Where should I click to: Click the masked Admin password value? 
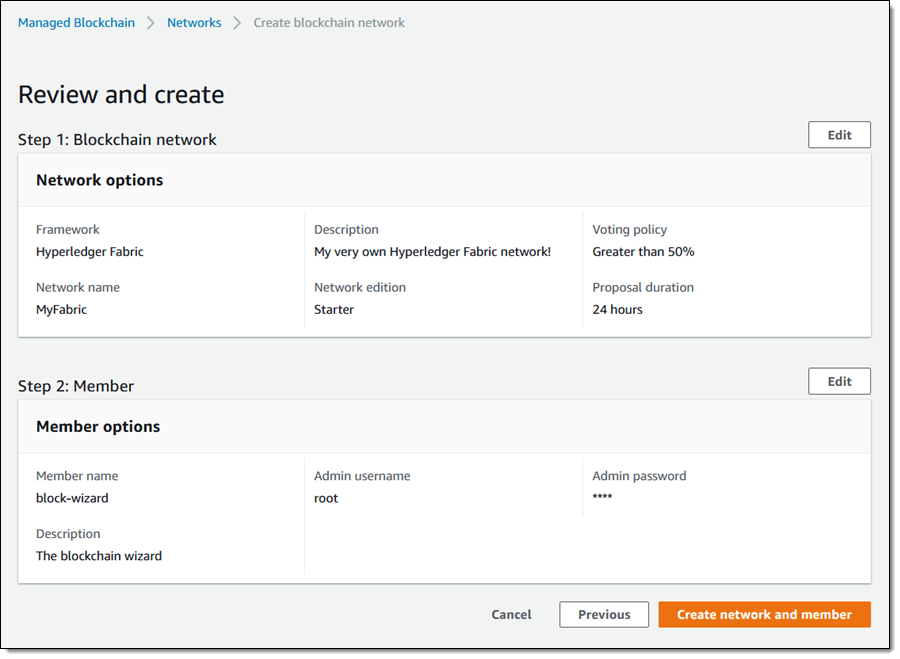[602, 498]
